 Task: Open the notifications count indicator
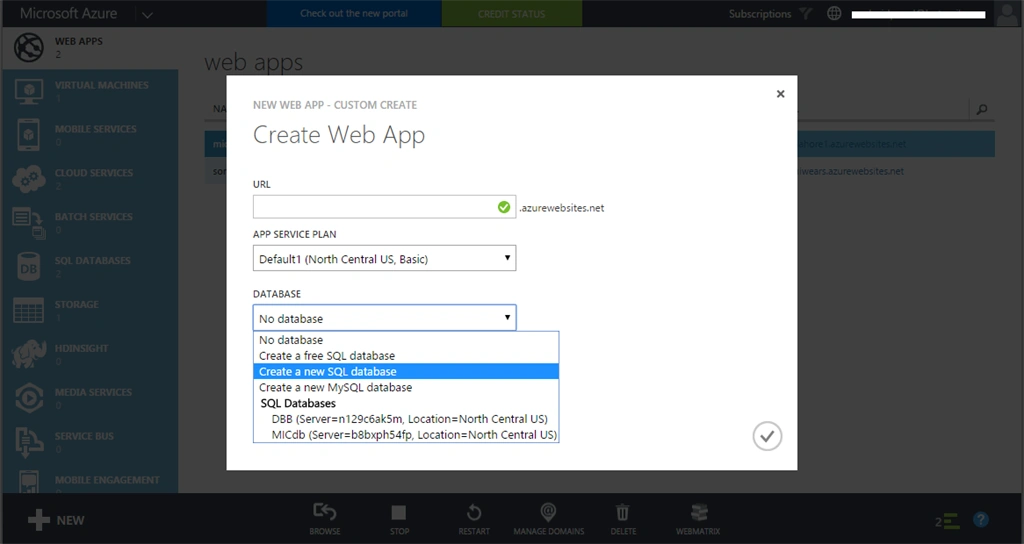tap(946, 521)
